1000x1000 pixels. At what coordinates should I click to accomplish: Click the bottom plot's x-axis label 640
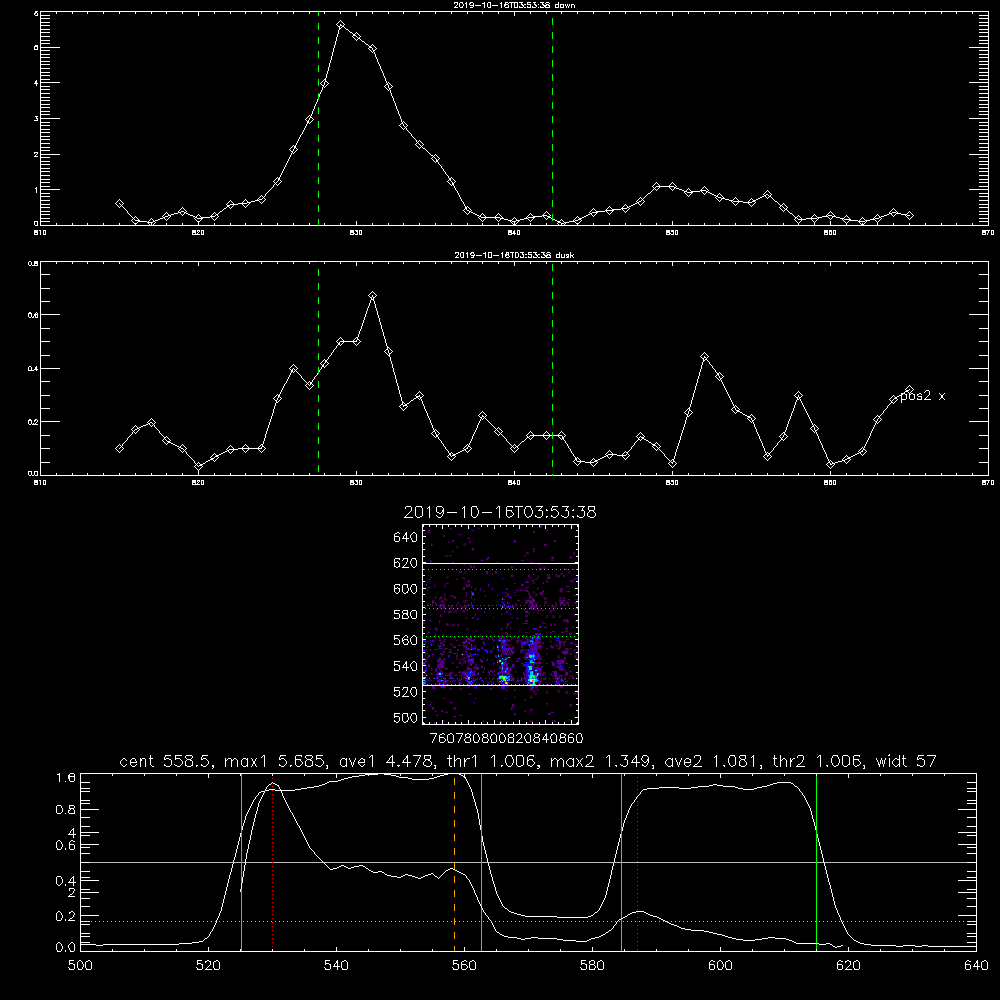[x=976, y=966]
